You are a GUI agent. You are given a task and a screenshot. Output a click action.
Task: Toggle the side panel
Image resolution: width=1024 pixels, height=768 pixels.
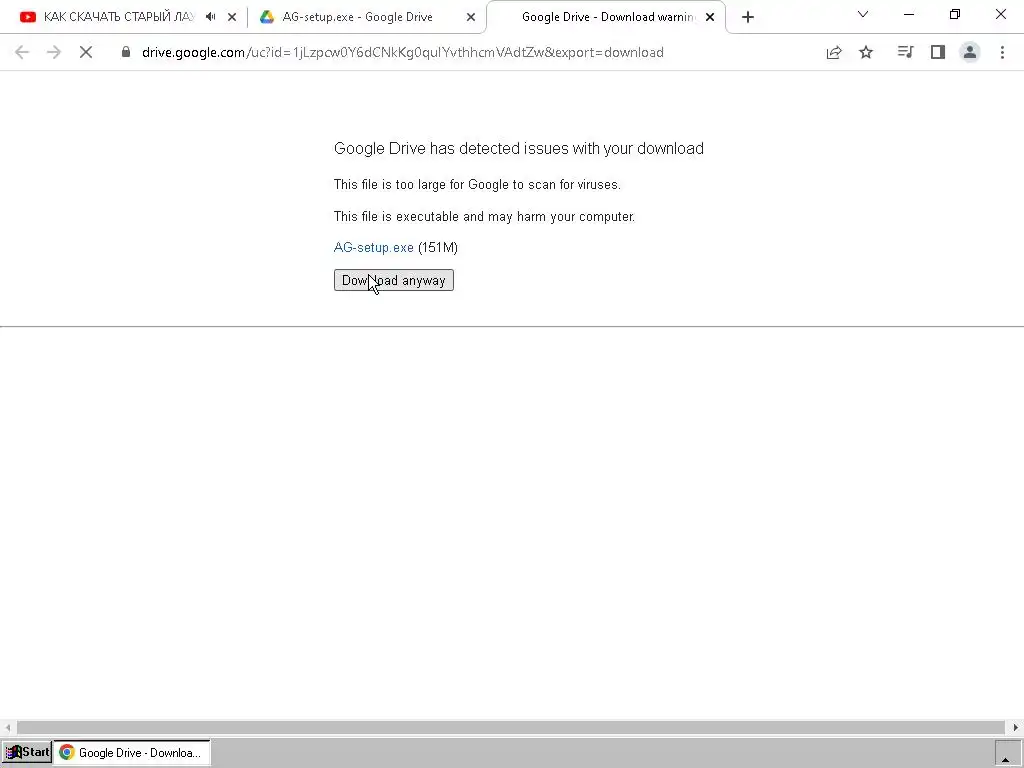938,52
